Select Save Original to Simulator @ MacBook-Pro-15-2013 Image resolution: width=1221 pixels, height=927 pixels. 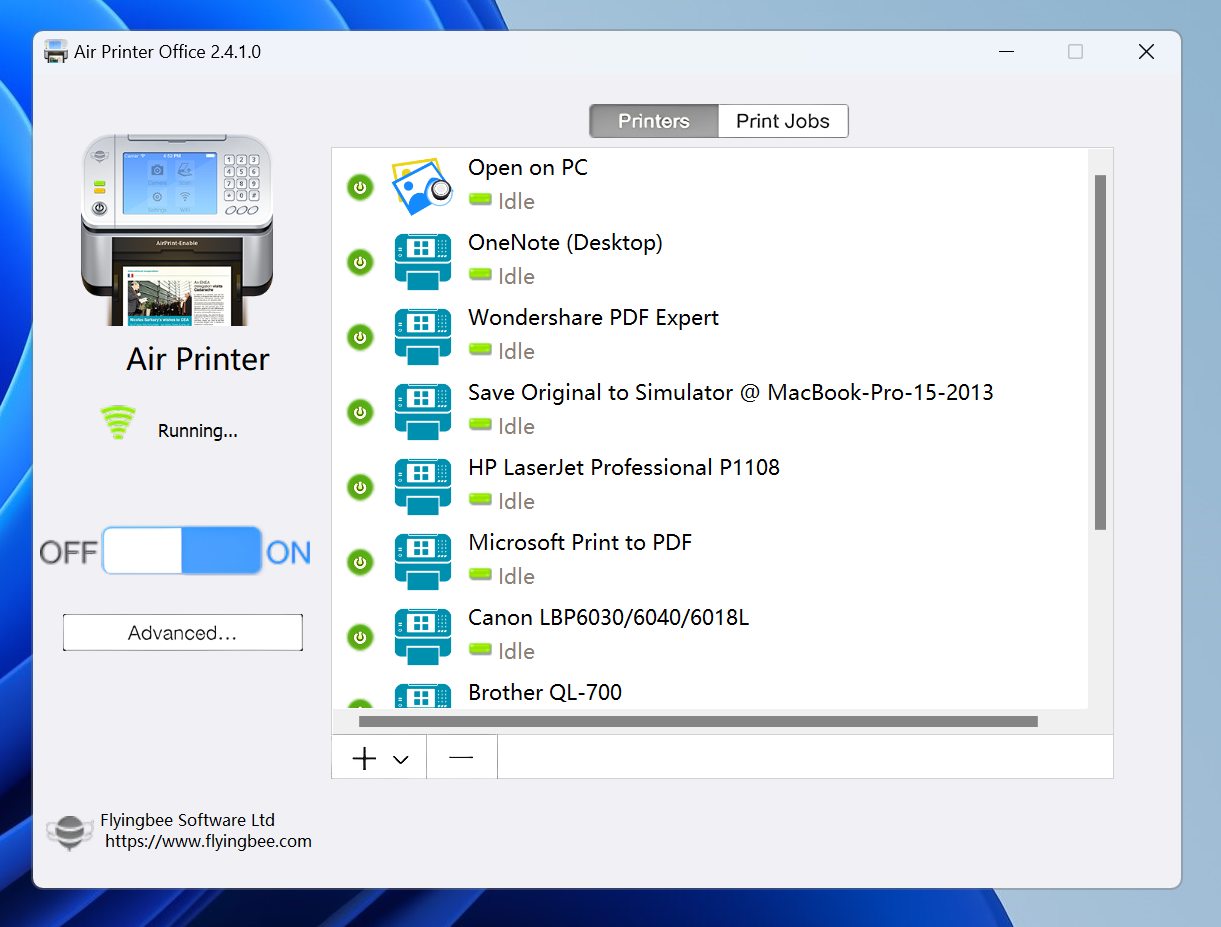pos(731,393)
